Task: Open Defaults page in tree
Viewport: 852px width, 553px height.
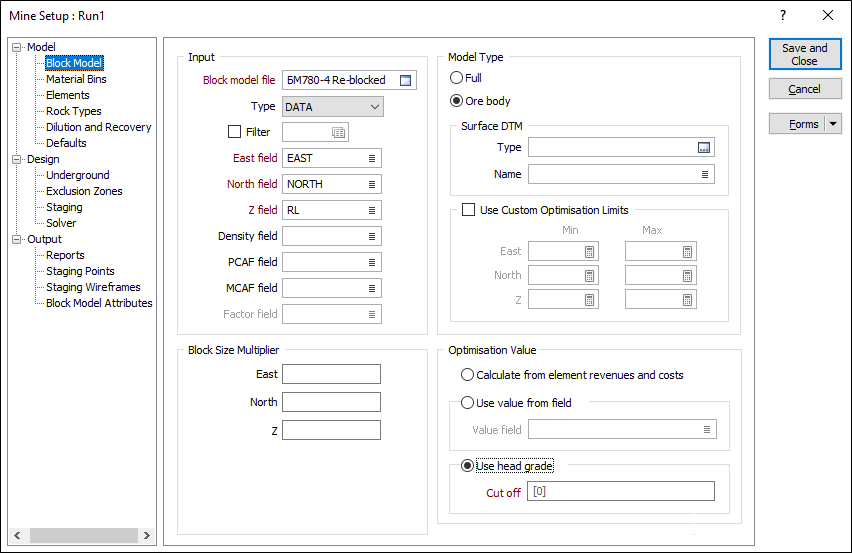Action: [66, 143]
